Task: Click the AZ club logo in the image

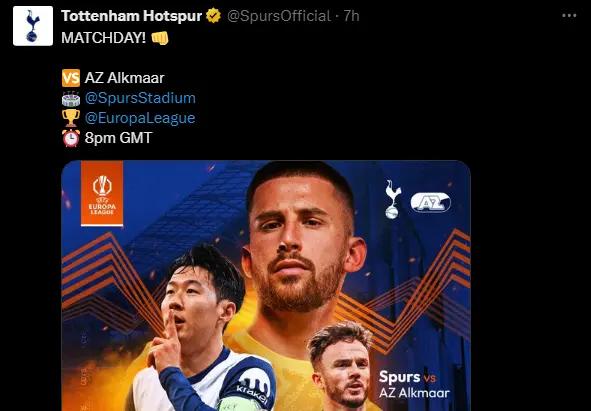Action: (x=430, y=203)
